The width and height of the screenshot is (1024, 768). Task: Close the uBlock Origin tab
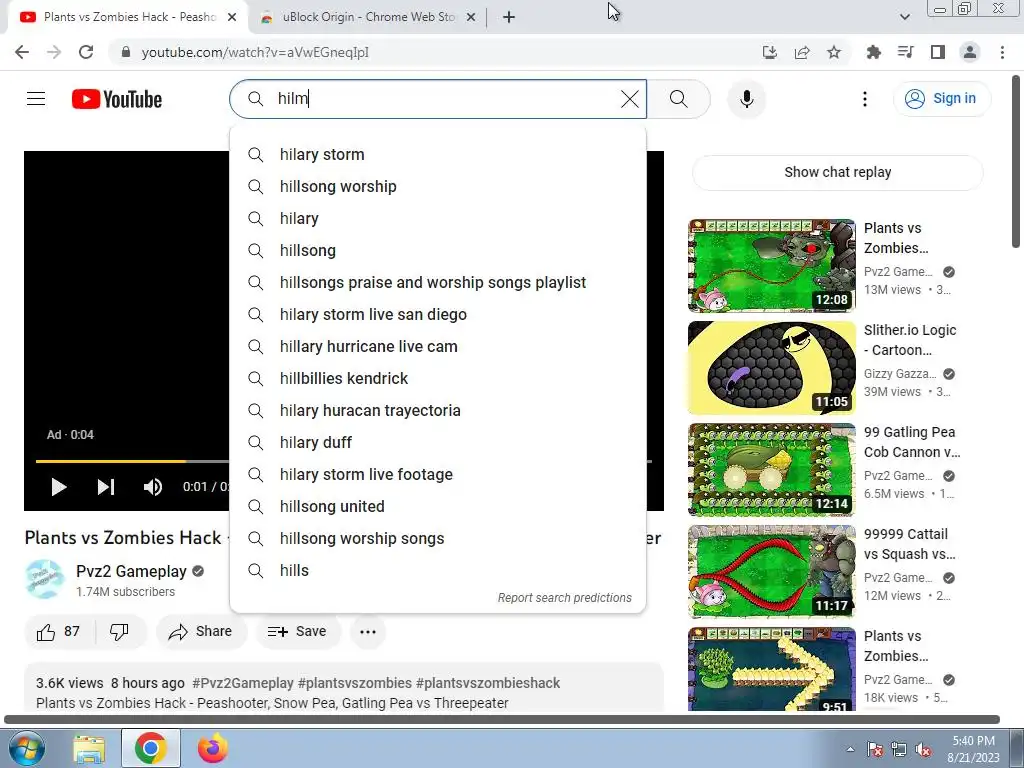pyautogui.click(x=471, y=17)
